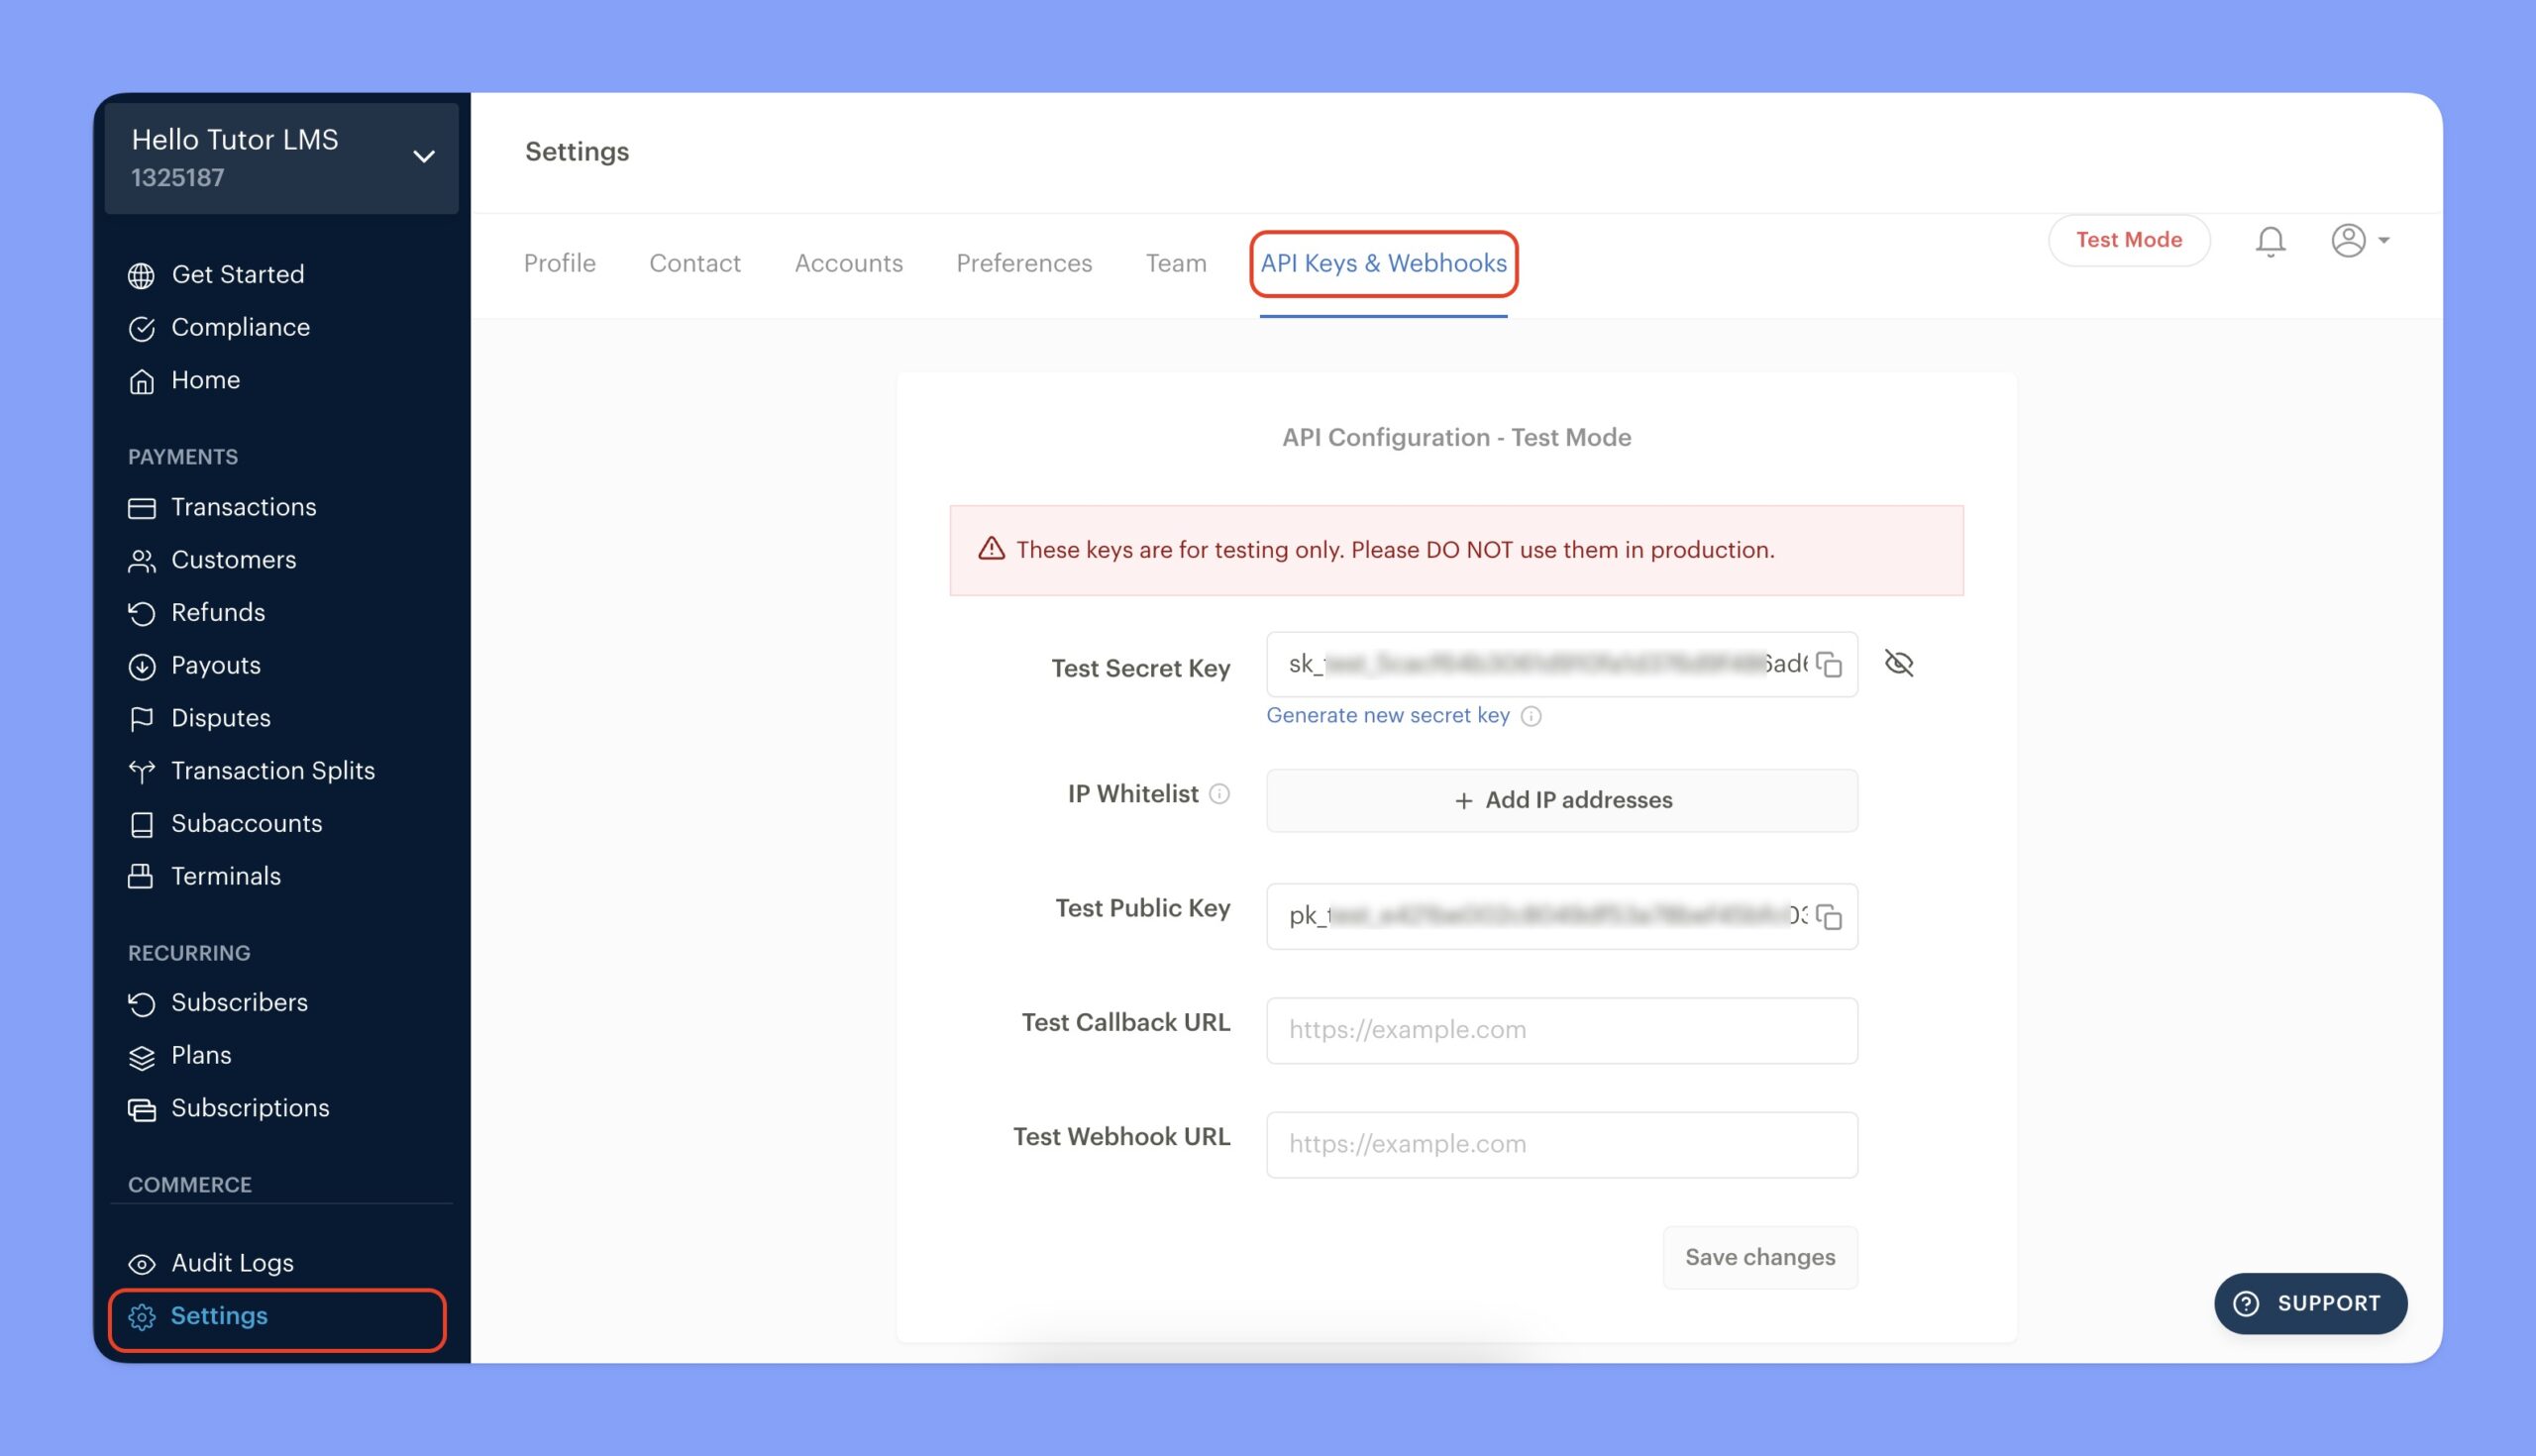
Task: Click the Plans layers icon
Action: [142, 1057]
